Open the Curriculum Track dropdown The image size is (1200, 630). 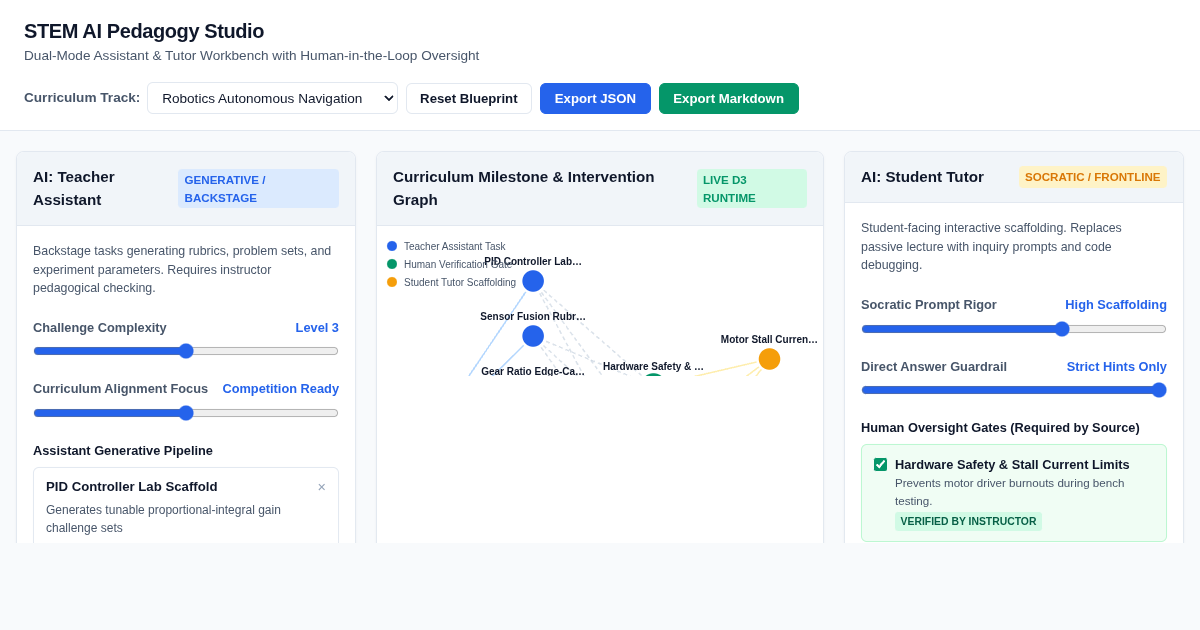click(x=272, y=98)
